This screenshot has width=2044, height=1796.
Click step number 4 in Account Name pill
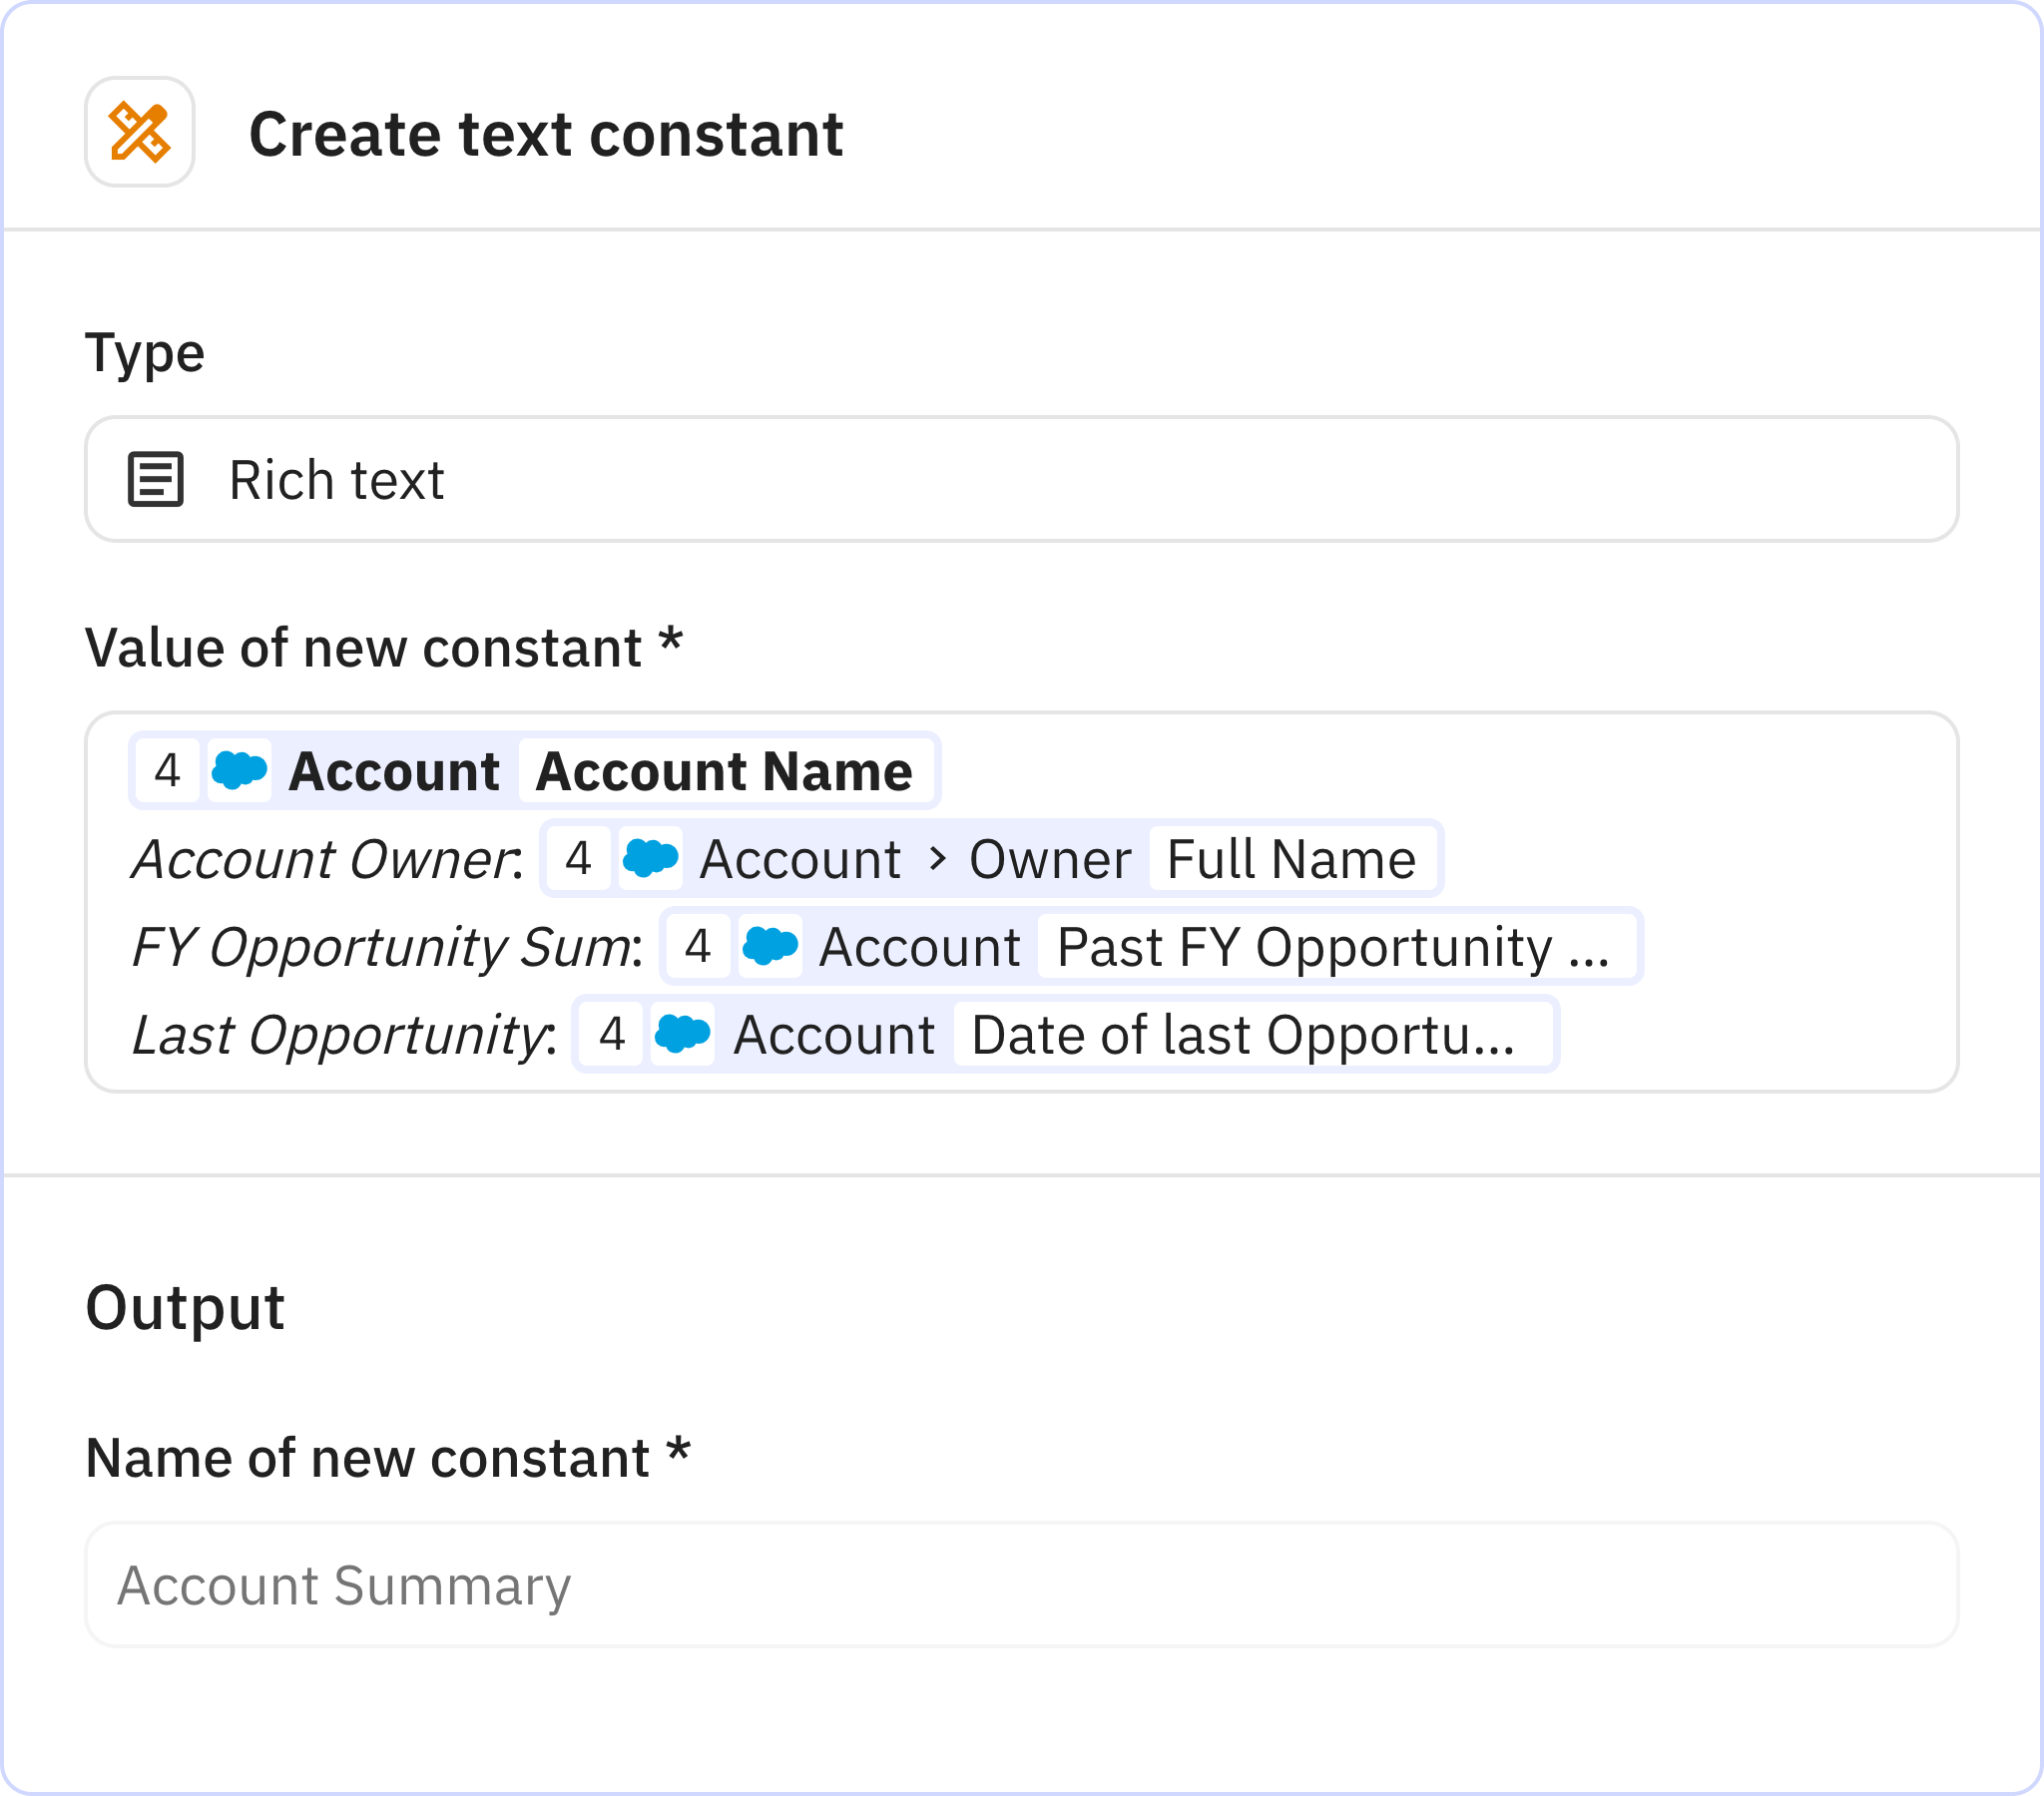coord(167,770)
